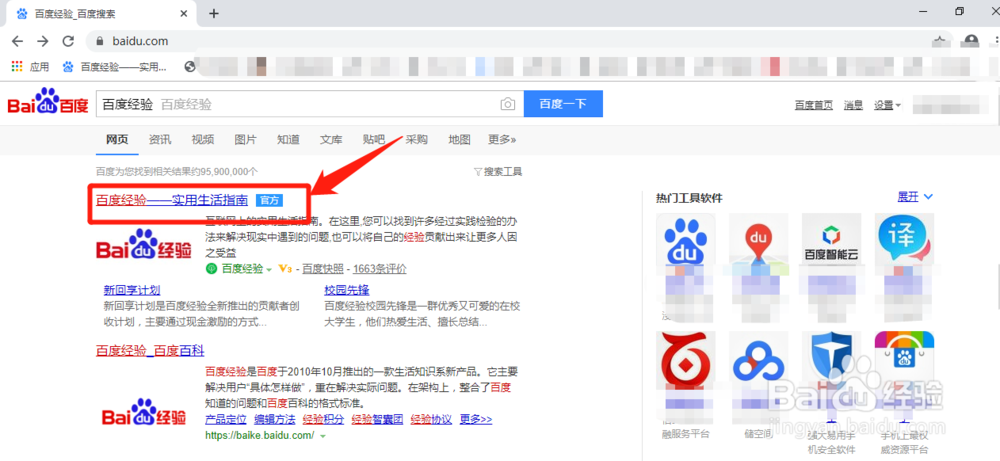Screen dimensions: 1000x461
Task: Click the 更多>> link under 百科 result
Action: tap(476, 420)
